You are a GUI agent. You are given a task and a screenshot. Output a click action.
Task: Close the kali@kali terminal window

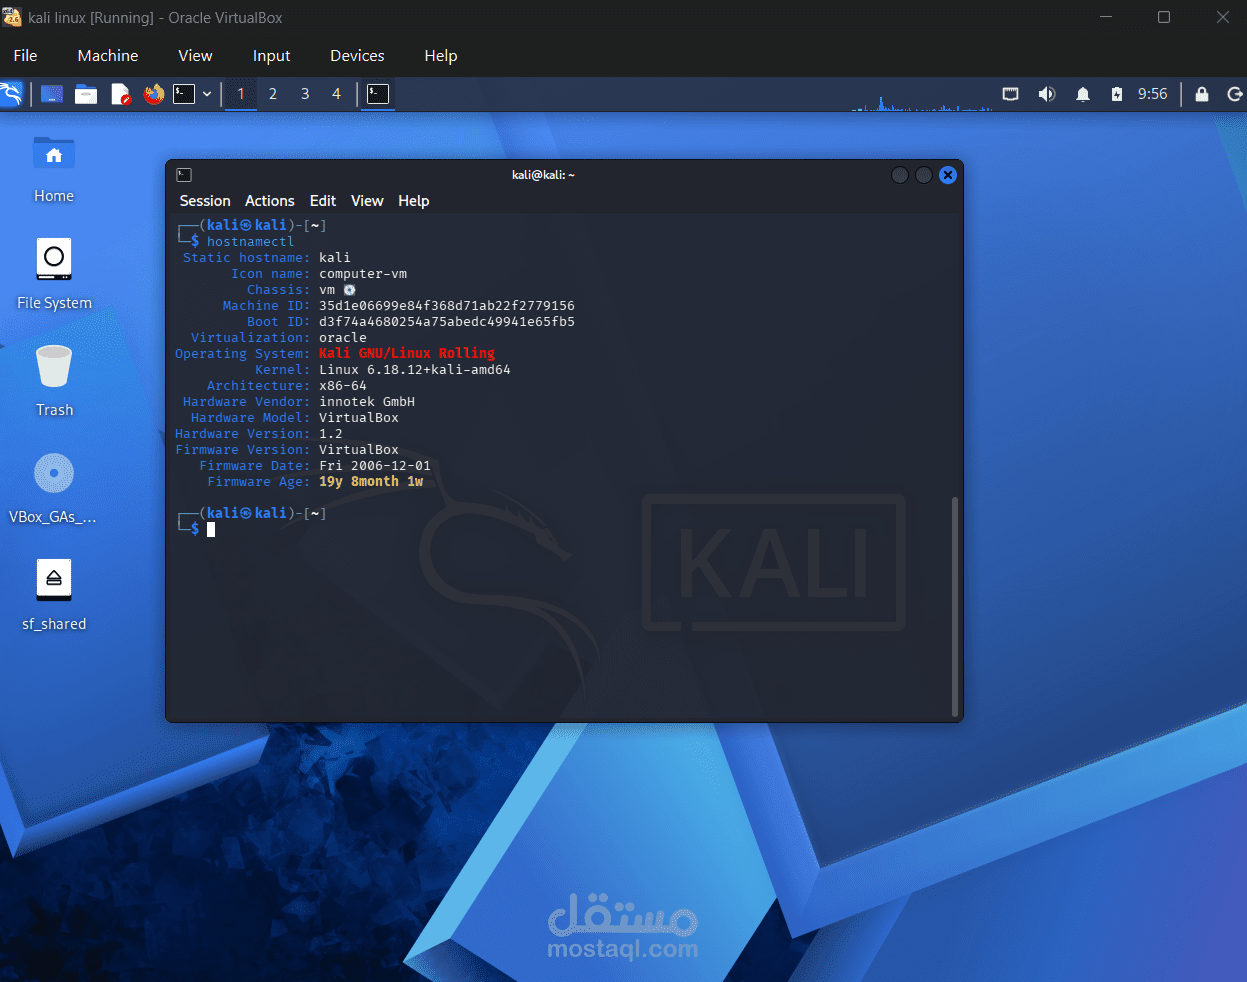click(948, 175)
